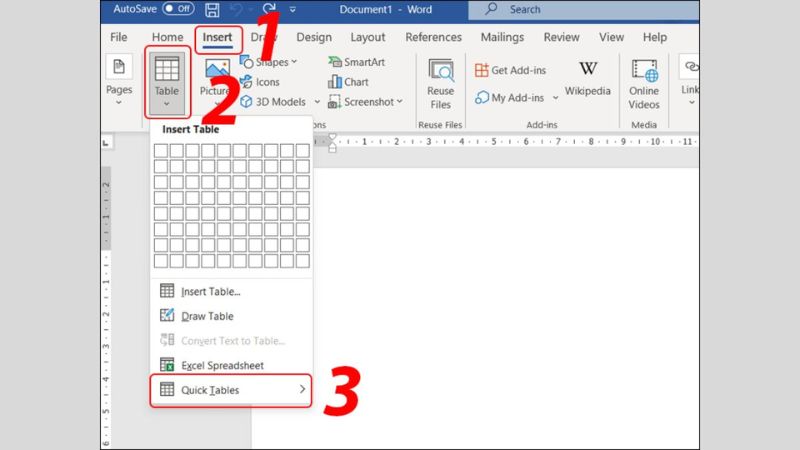Open the Help tab
The image size is (800, 450).
[655, 37]
